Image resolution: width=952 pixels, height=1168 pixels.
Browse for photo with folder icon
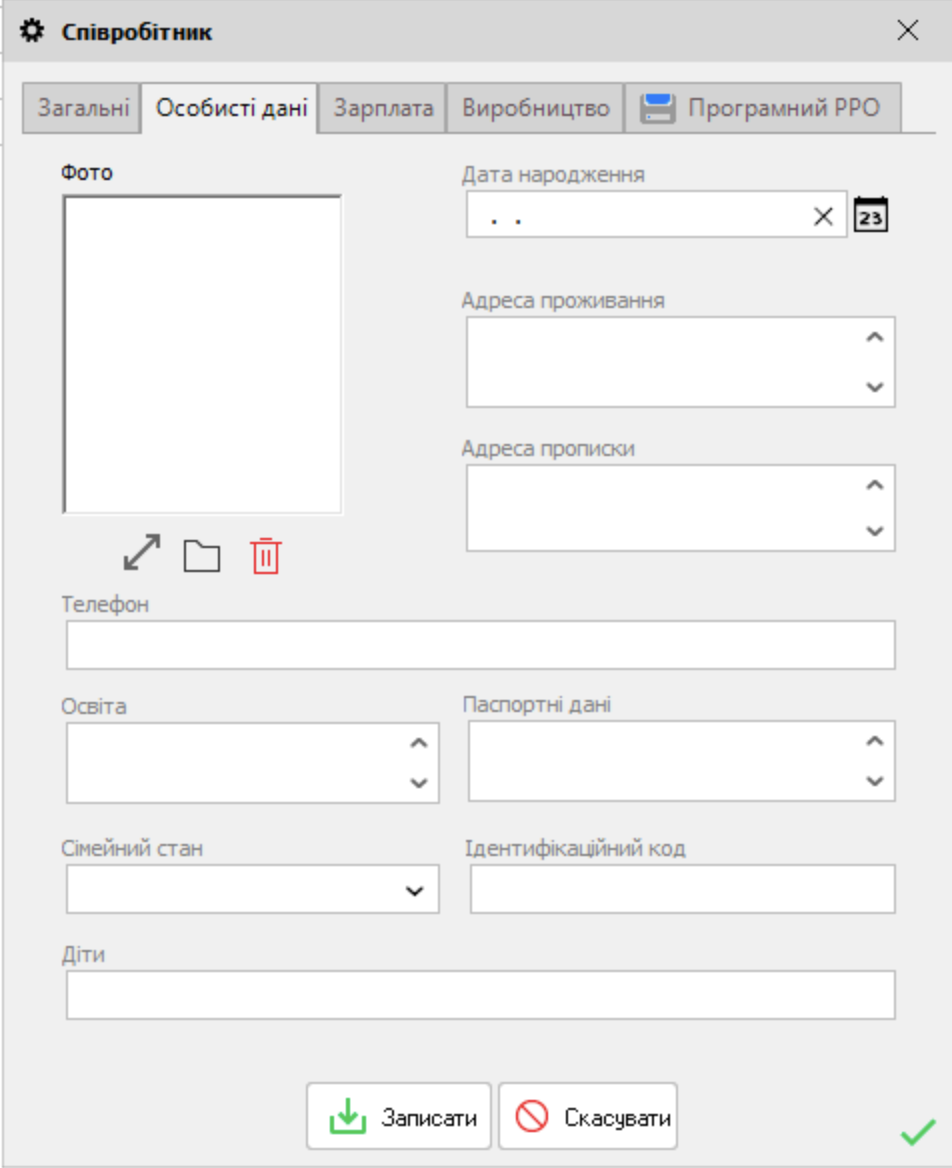click(202, 555)
